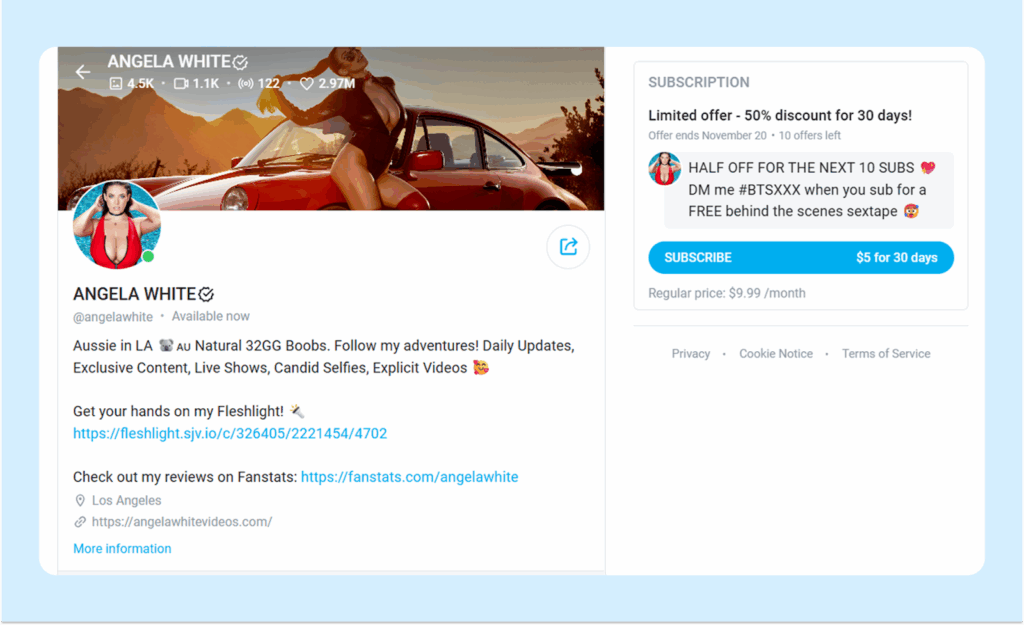Click the location pin icon
Screen dimensions: 1024x625
pos(80,499)
